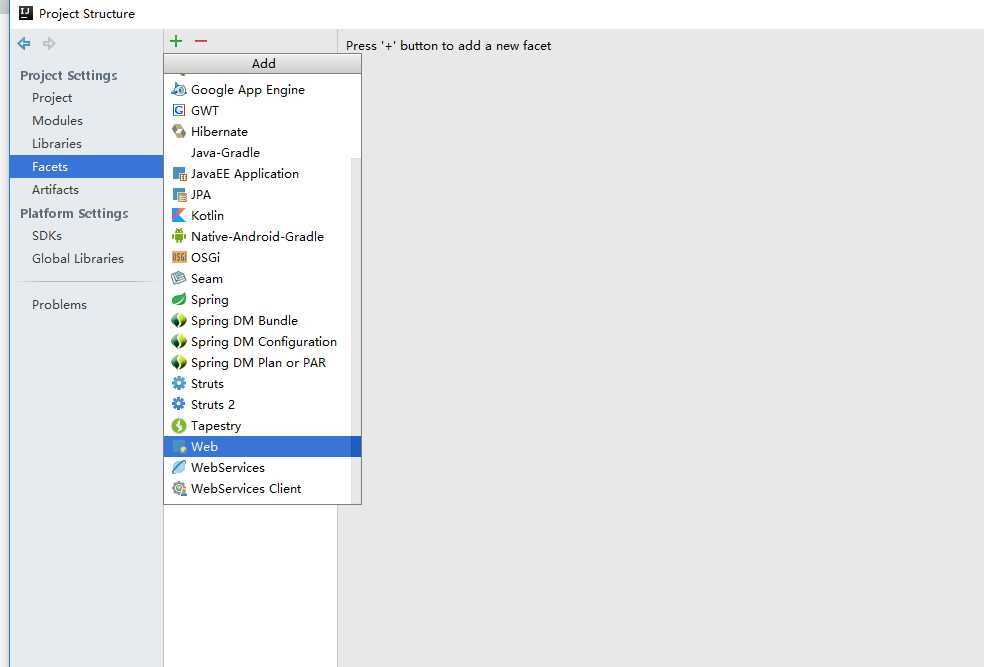Click the OSGi facet icon

coord(179,257)
